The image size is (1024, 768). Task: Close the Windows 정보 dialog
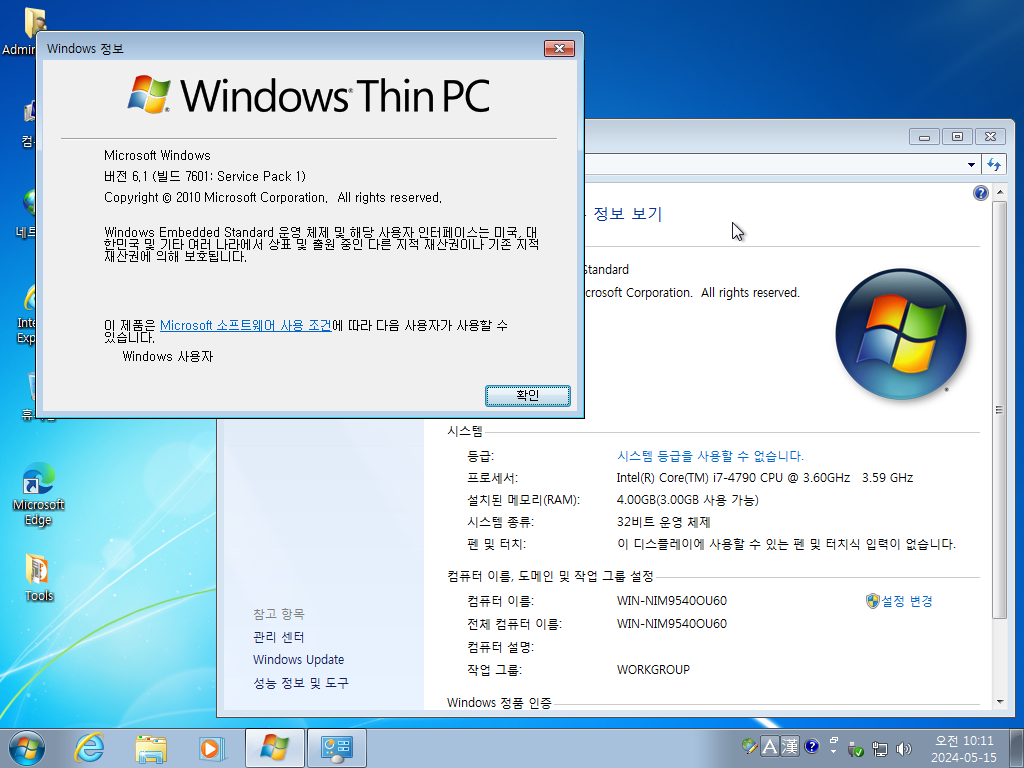[559, 48]
